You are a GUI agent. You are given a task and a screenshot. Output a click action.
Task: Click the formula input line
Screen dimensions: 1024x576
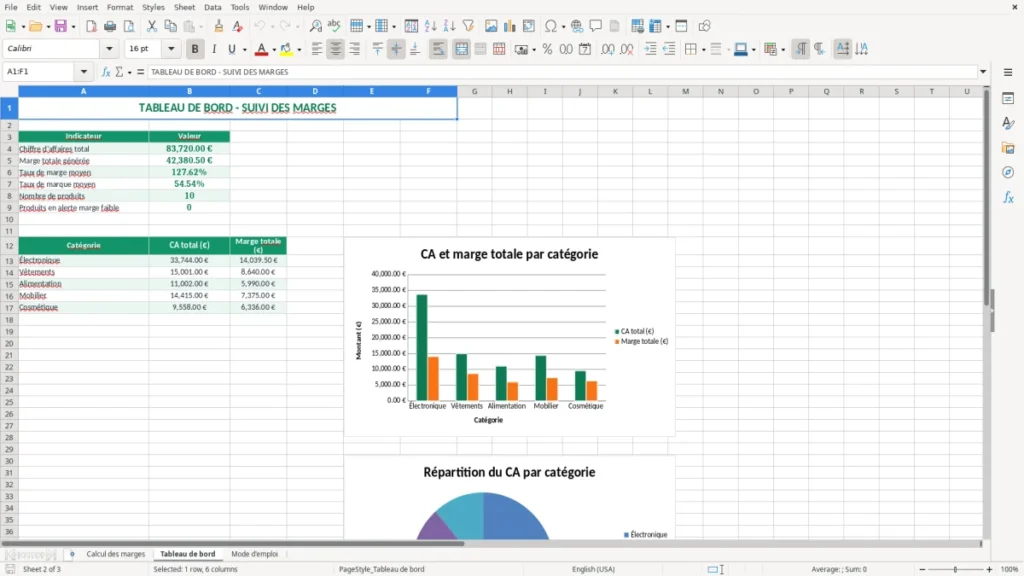(x=562, y=72)
